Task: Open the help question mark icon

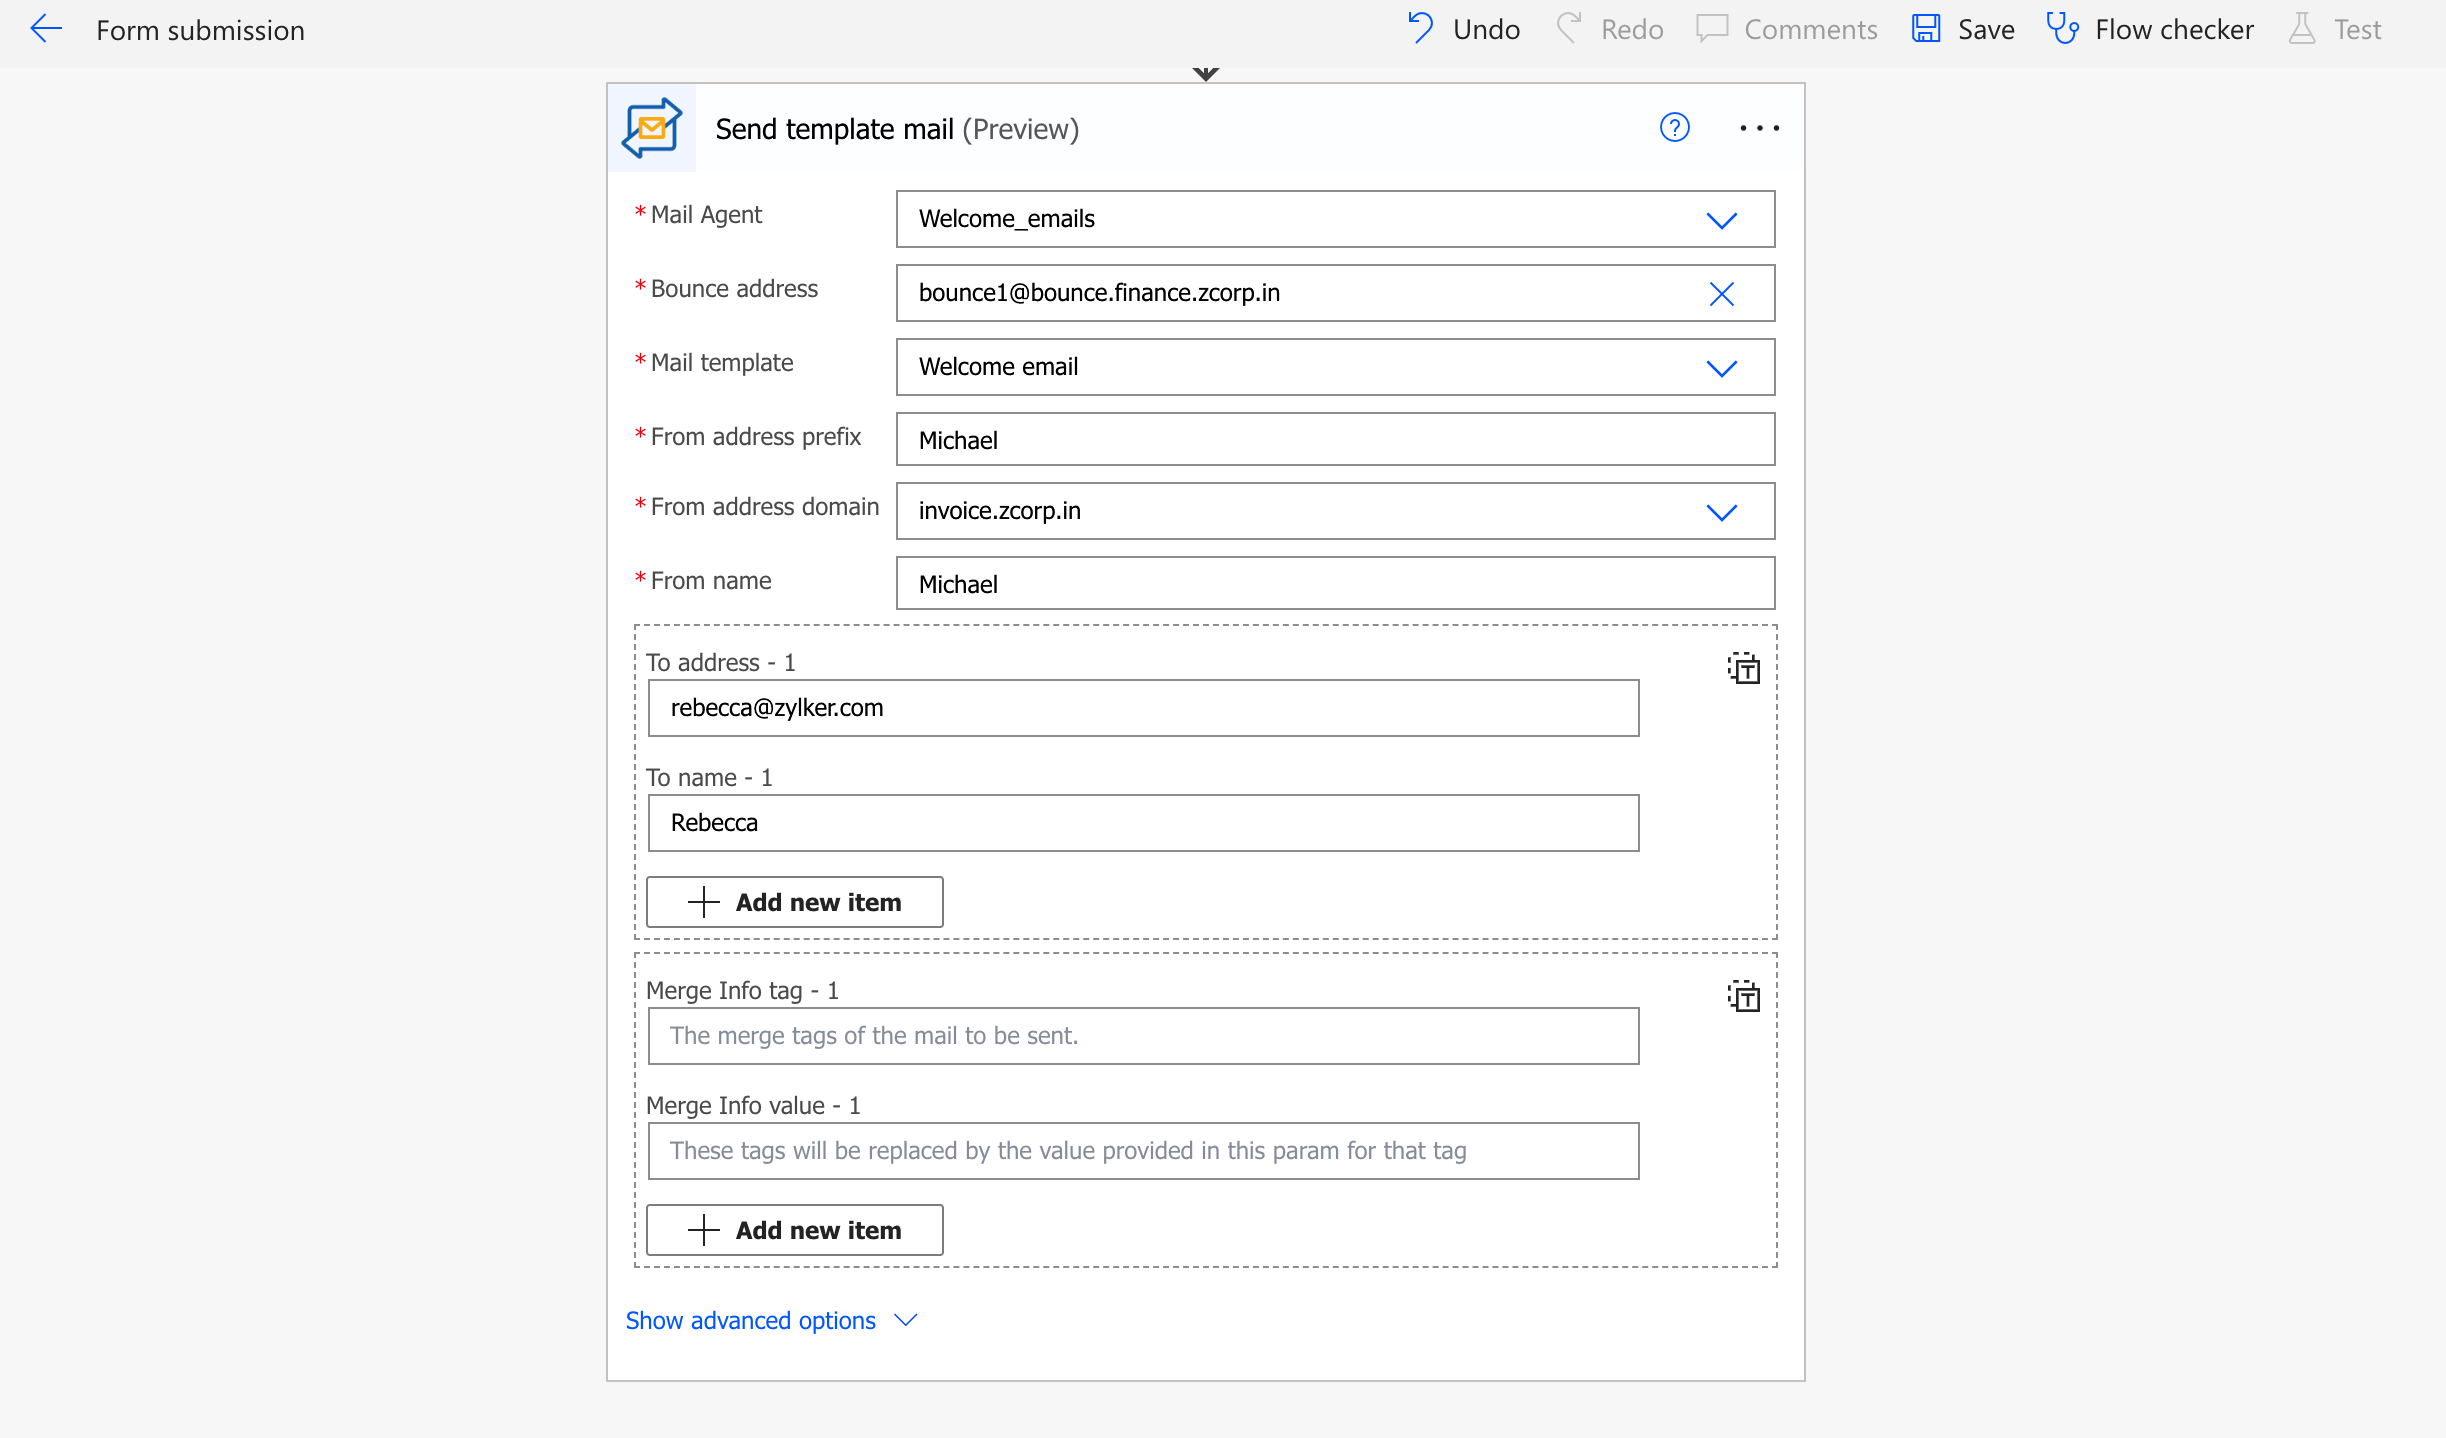Action: point(1674,128)
